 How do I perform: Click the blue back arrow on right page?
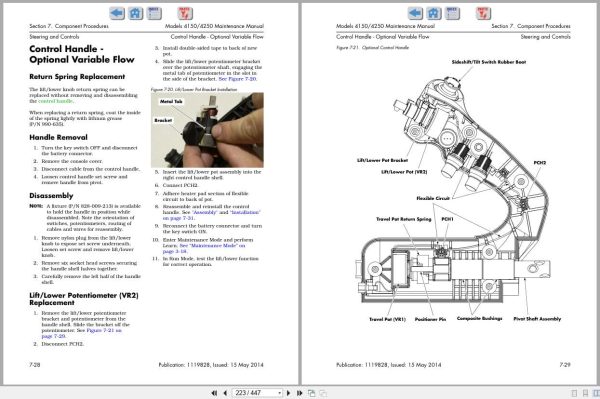coord(415,13)
